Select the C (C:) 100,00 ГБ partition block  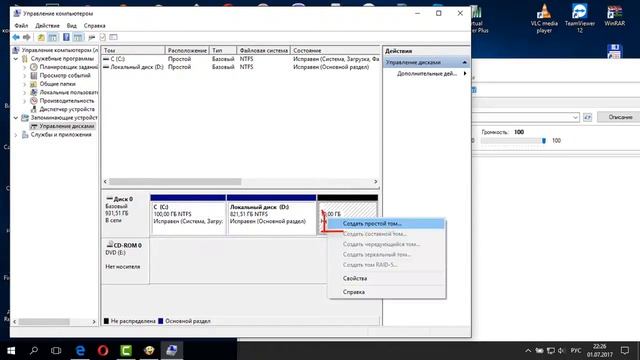pyautogui.click(x=188, y=215)
